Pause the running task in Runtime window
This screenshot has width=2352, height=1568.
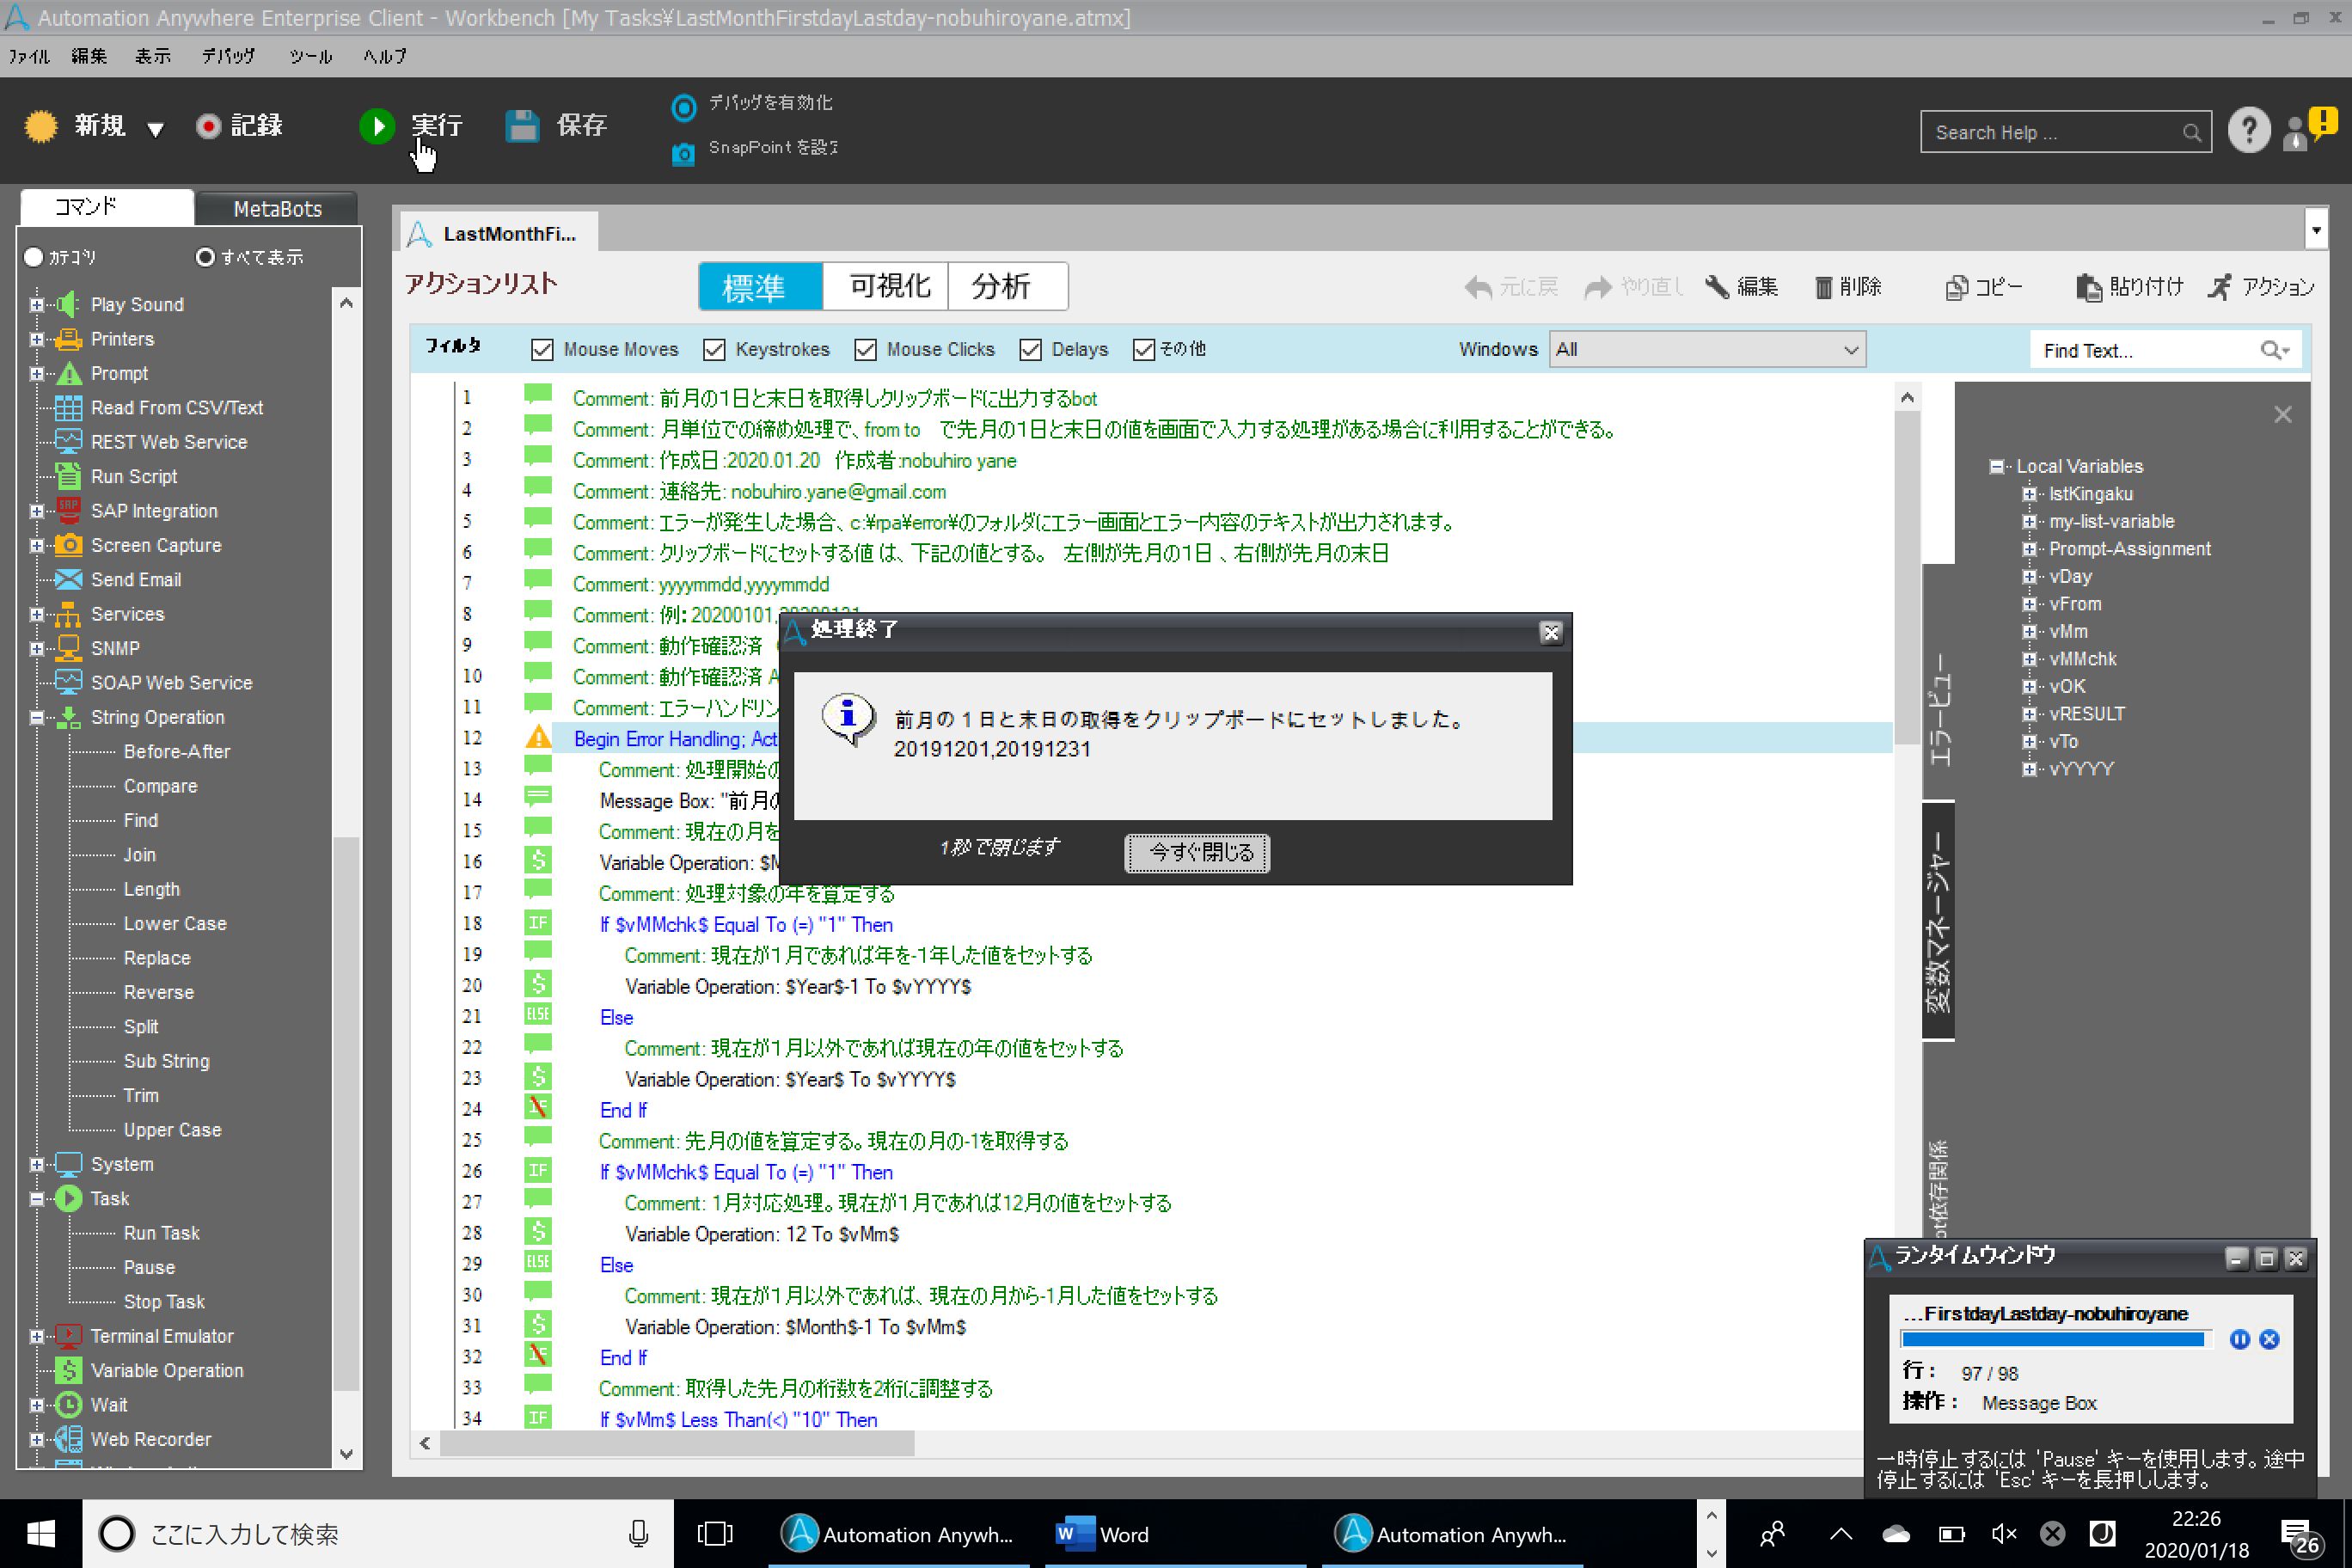click(2239, 1340)
